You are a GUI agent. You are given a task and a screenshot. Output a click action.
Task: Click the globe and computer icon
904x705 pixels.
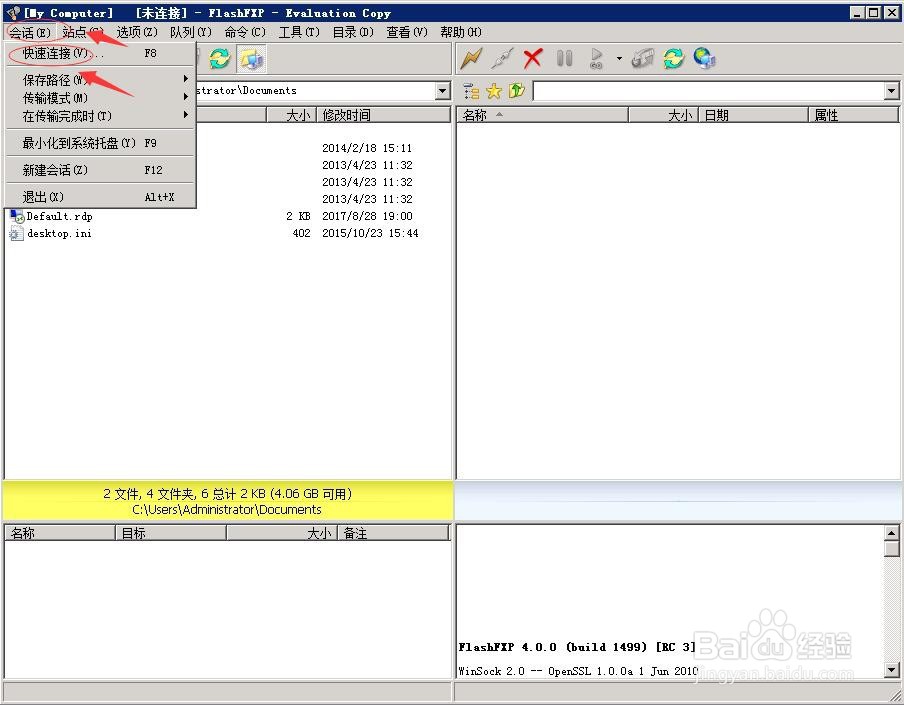[705, 58]
